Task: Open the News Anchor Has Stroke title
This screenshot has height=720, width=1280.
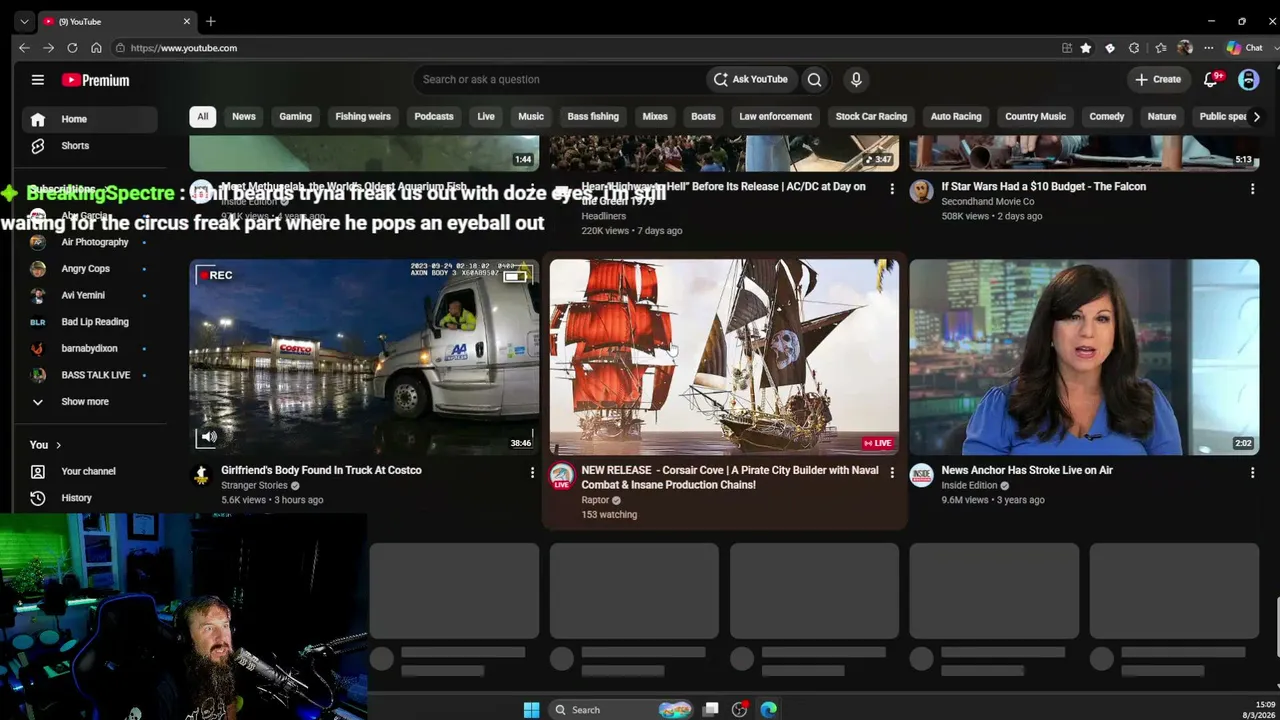Action: (x=1027, y=470)
